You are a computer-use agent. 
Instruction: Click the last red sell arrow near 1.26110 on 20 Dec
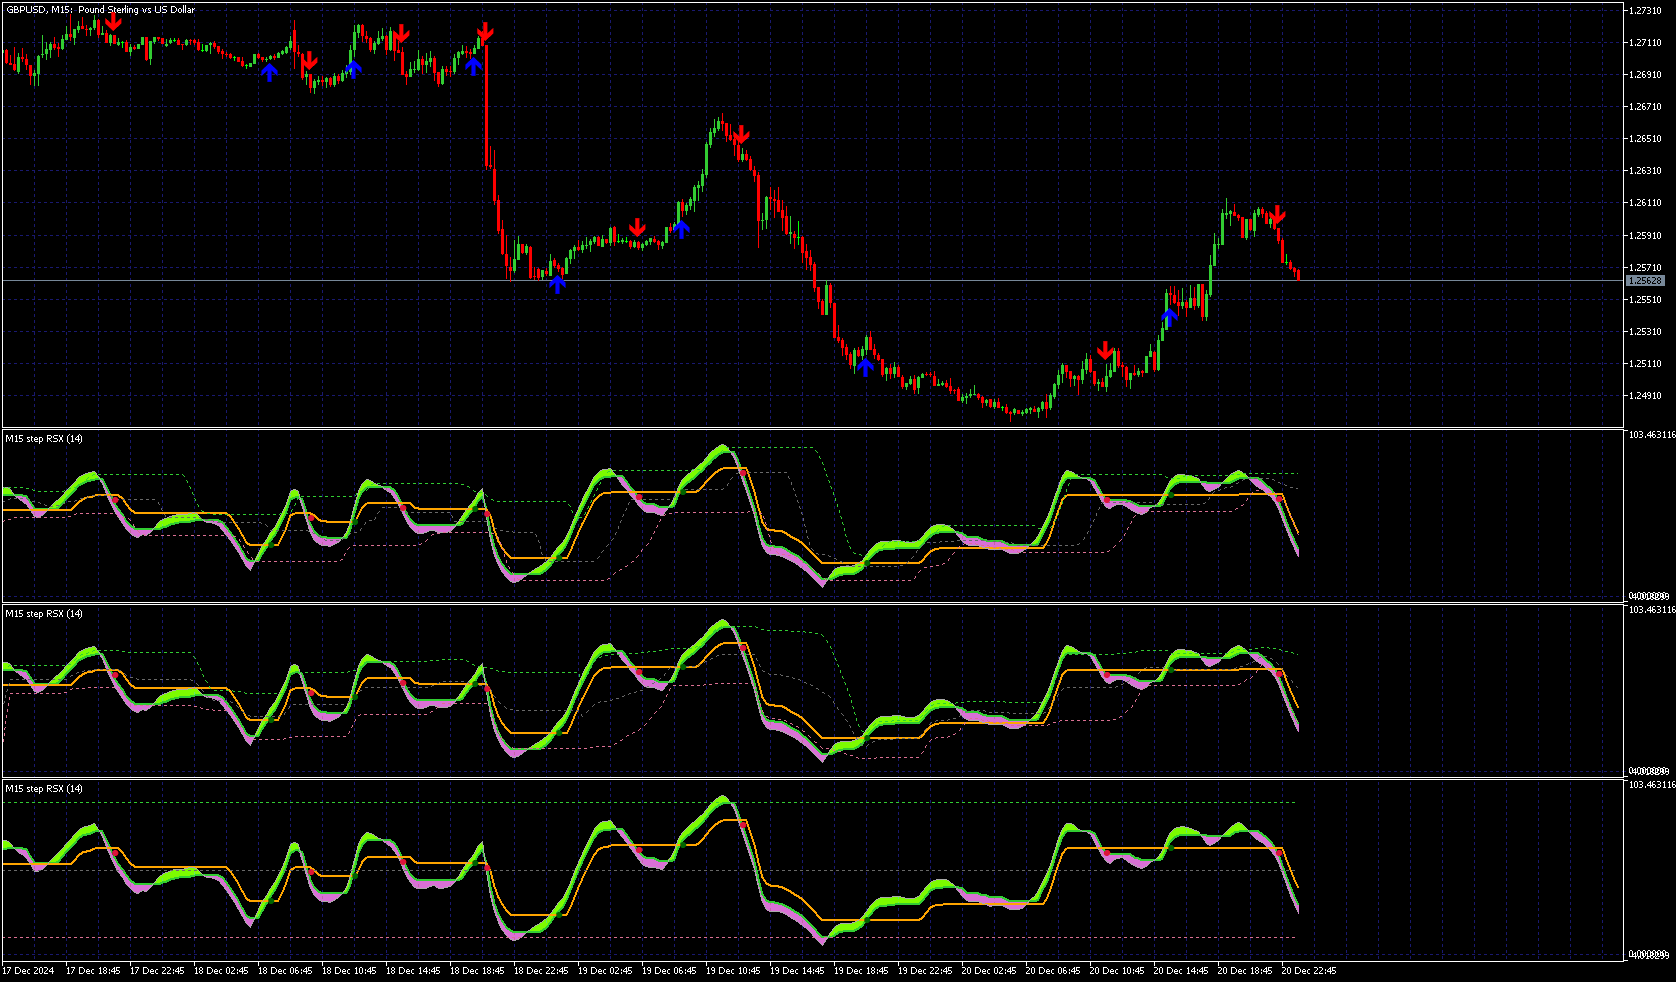pyautogui.click(x=1277, y=214)
